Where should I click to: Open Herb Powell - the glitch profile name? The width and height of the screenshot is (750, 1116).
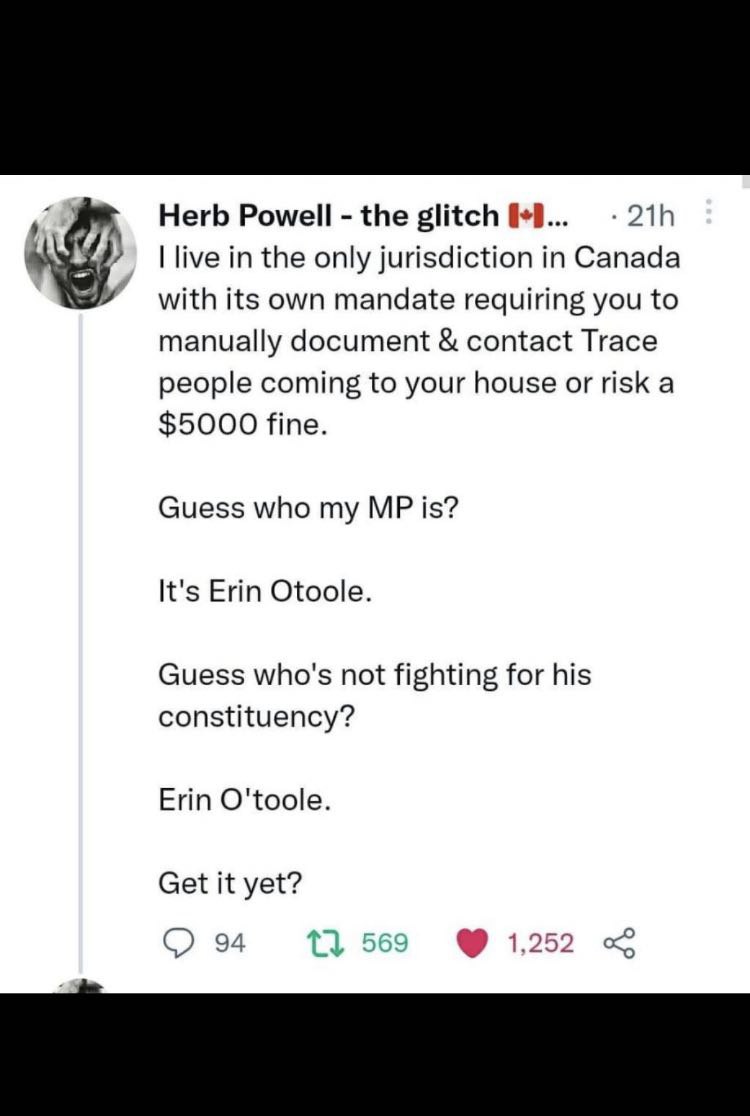pos(329,215)
